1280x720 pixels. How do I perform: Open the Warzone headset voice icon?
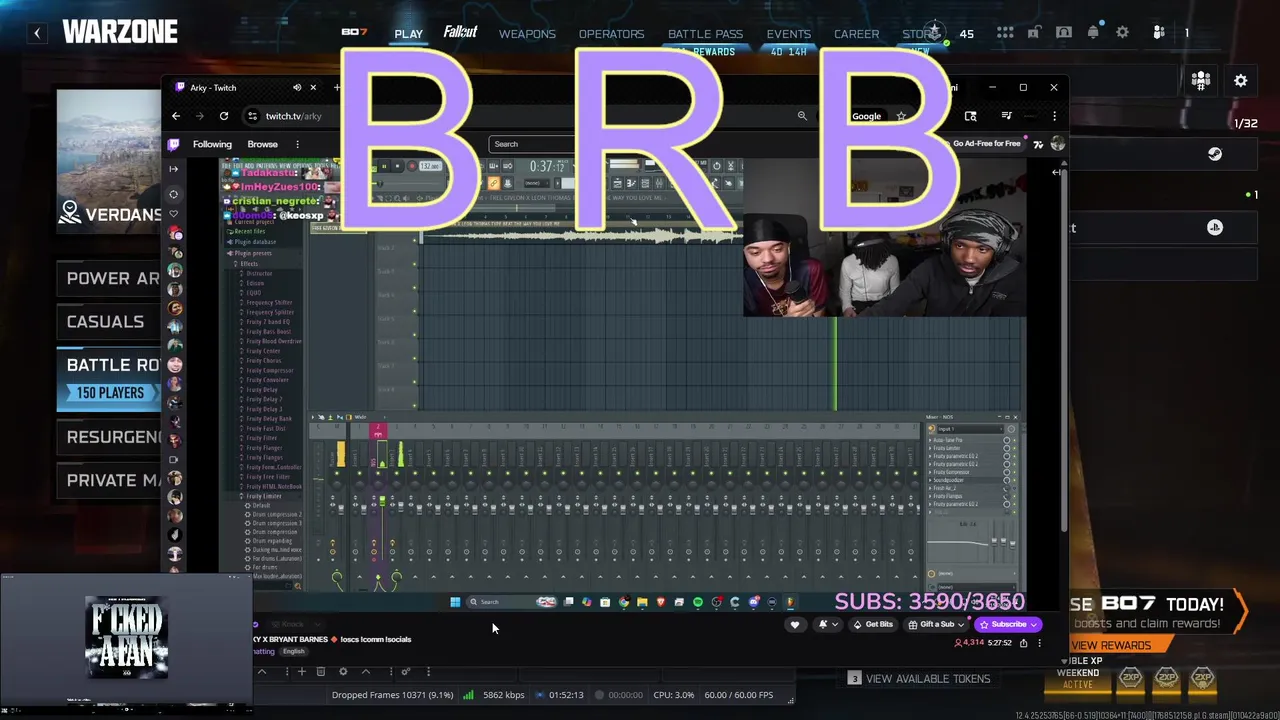[1063, 33]
